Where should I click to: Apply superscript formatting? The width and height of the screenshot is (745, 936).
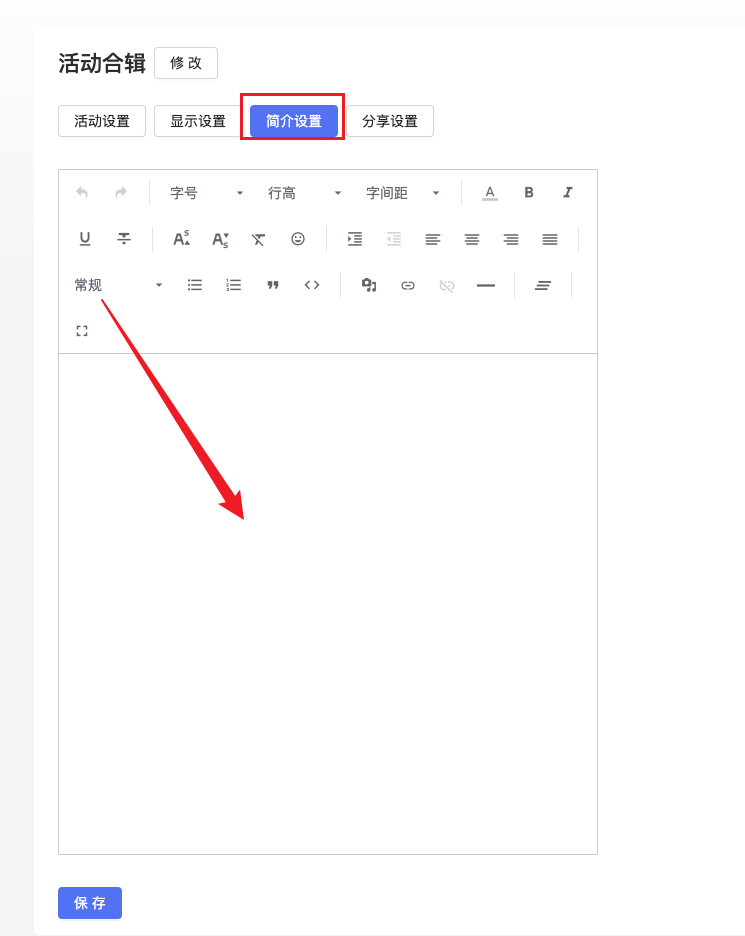(x=181, y=239)
